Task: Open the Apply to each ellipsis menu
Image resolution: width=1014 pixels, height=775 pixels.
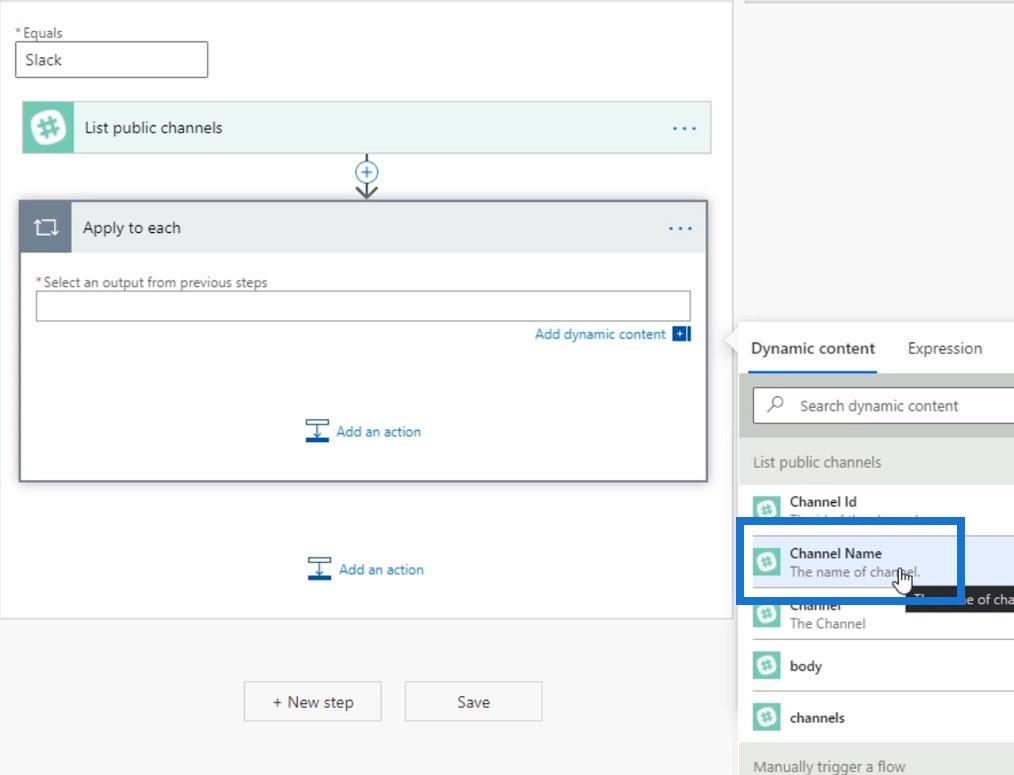Action: tap(680, 228)
